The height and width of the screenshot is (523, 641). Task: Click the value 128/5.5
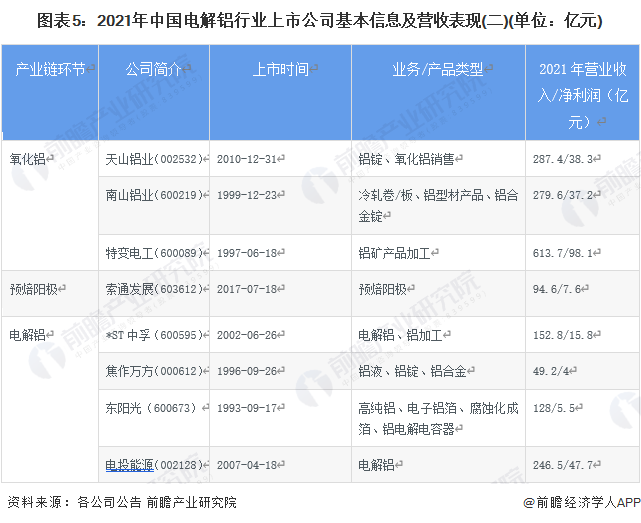(x=554, y=408)
